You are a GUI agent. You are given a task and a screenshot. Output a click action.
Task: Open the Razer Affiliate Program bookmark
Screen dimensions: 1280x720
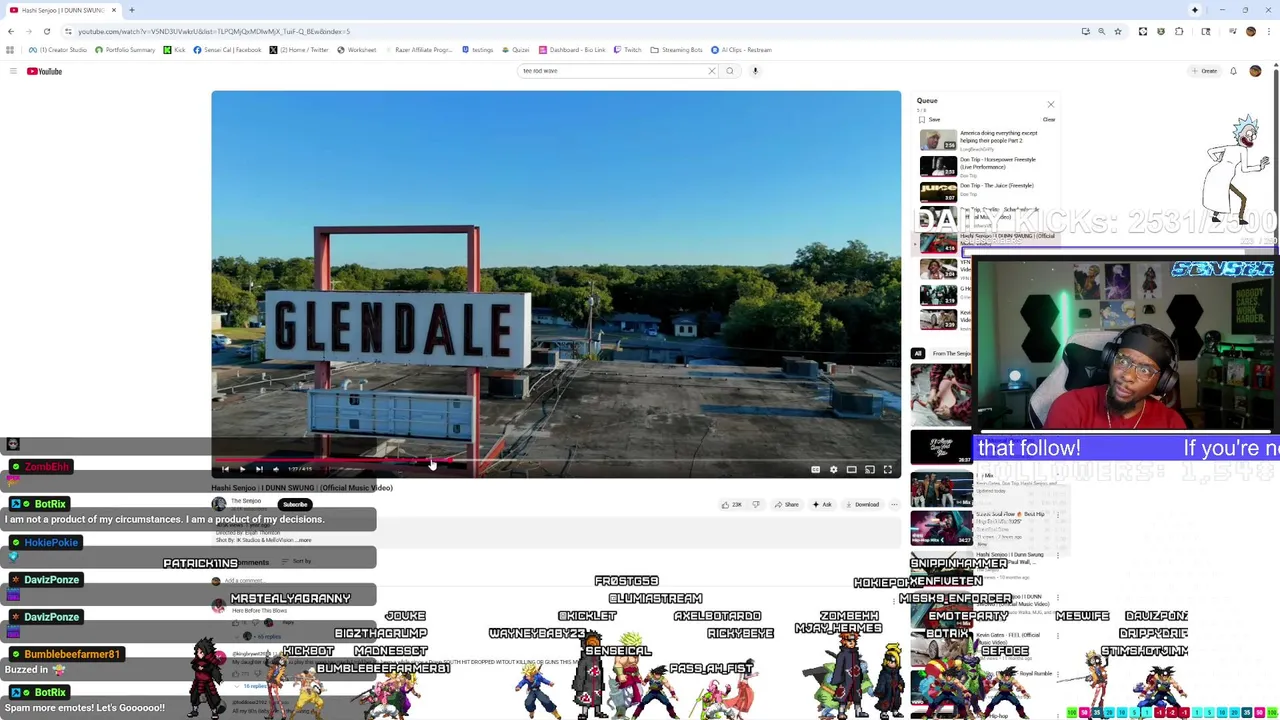click(418, 50)
